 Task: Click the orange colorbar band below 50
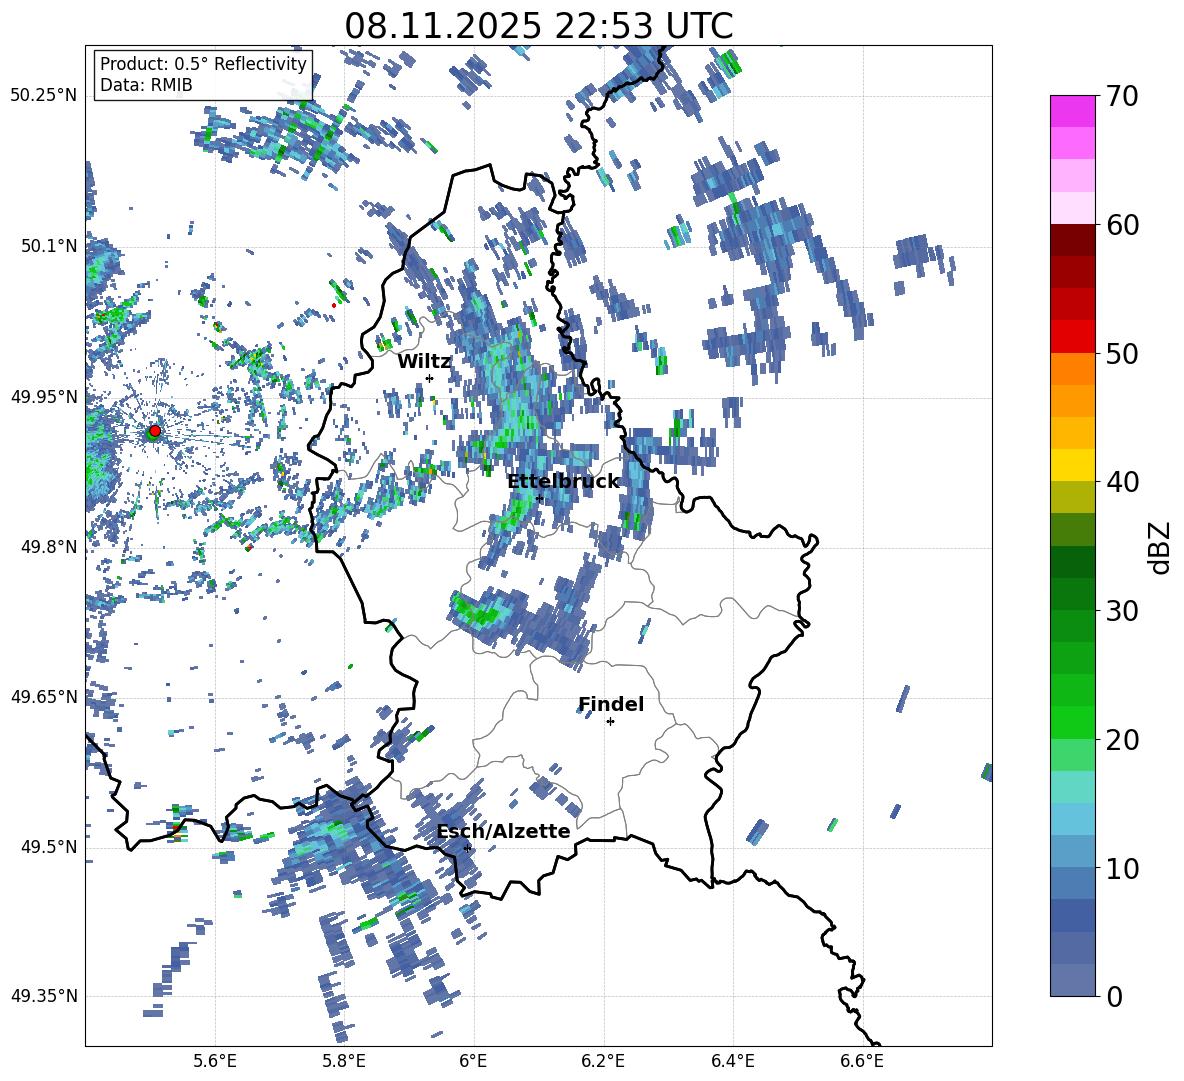(1072, 369)
